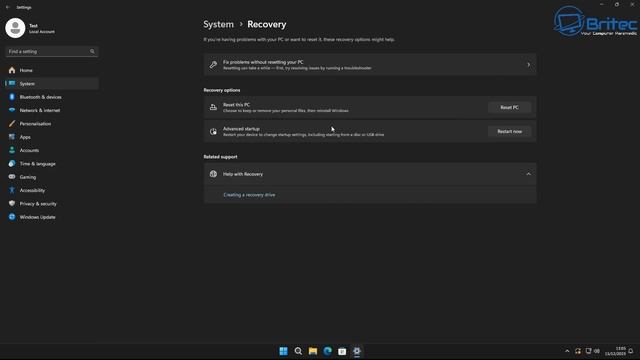
Task: Collapse the Help with Recovery section
Action: [x=528, y=174]
